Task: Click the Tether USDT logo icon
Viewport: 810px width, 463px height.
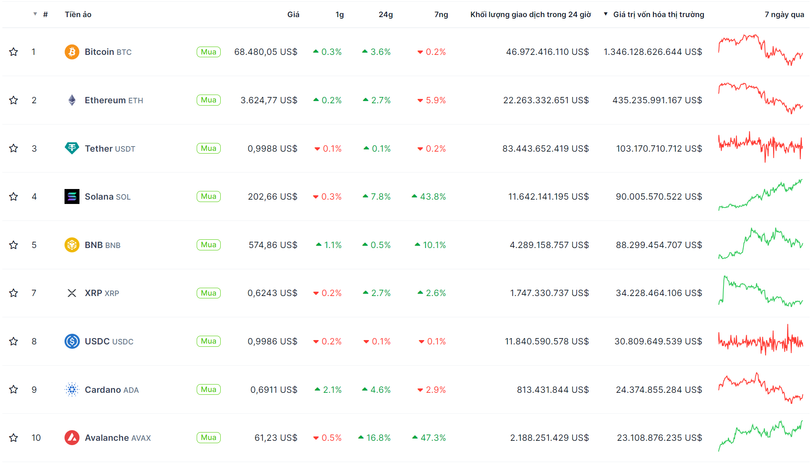Action: tap(72, 148)
